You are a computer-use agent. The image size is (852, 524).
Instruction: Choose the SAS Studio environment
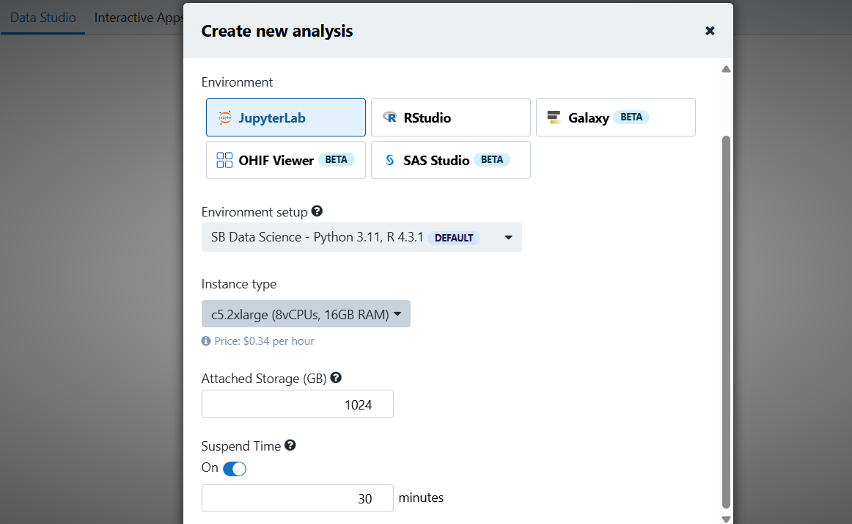451,160
